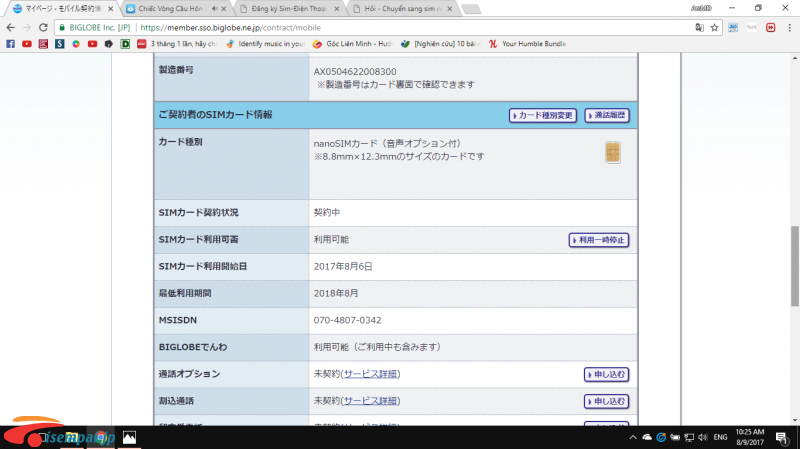Click the カード種別変更 button
The height and width of the screenshot is (449, 800).
[543, 115]
